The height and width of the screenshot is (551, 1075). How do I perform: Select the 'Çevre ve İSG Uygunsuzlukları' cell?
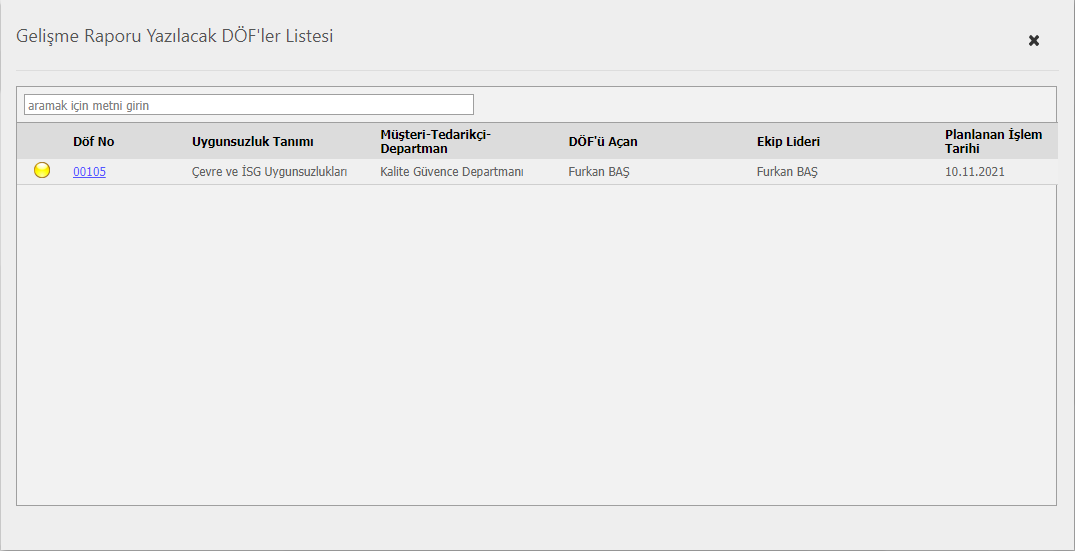(x=269, y=172)
